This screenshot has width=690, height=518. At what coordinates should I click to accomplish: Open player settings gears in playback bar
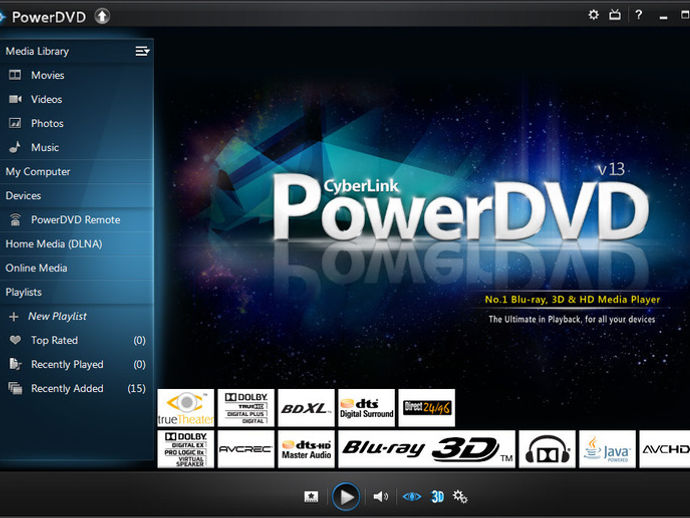click(460, 497)
